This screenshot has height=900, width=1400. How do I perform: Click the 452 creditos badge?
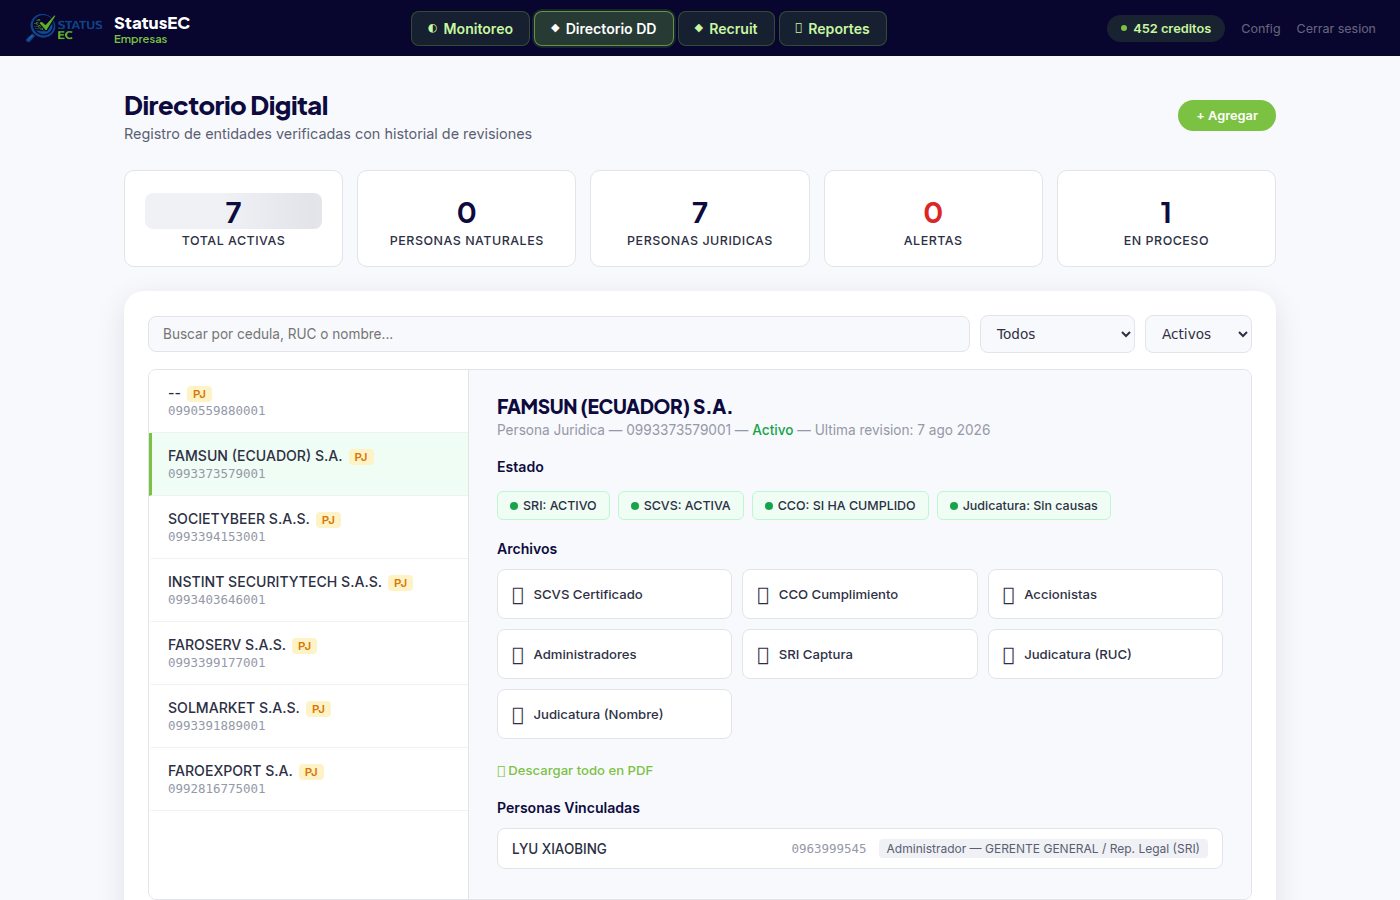(x=1166, y=28)
